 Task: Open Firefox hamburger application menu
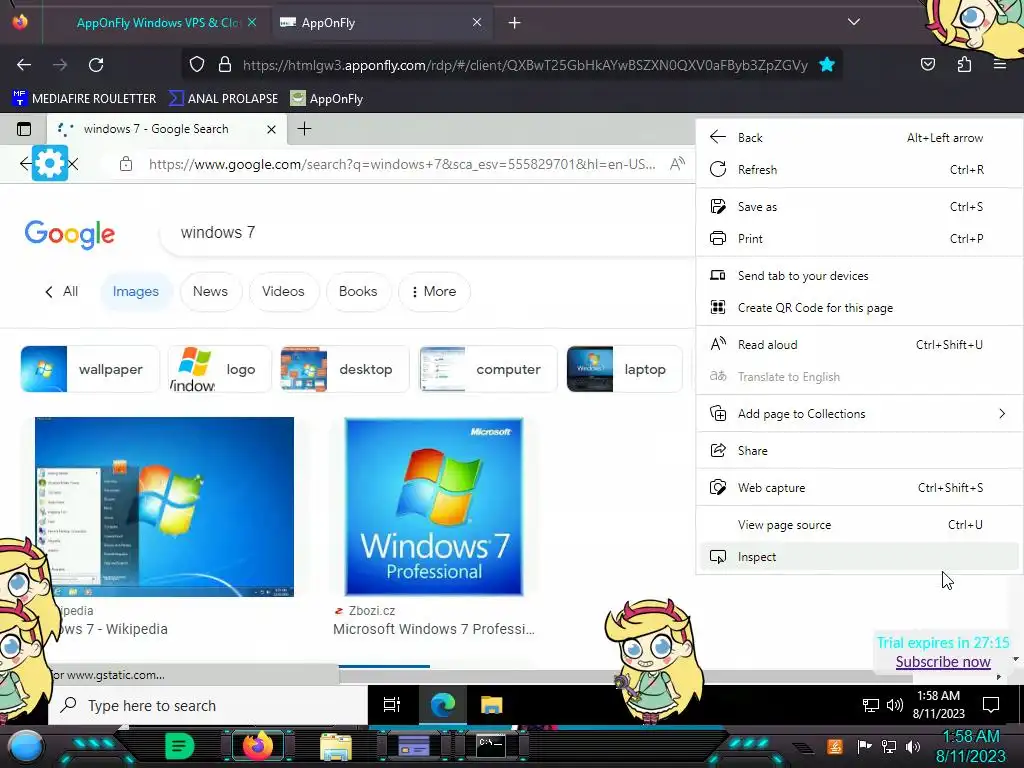click(x=999, y=64)
